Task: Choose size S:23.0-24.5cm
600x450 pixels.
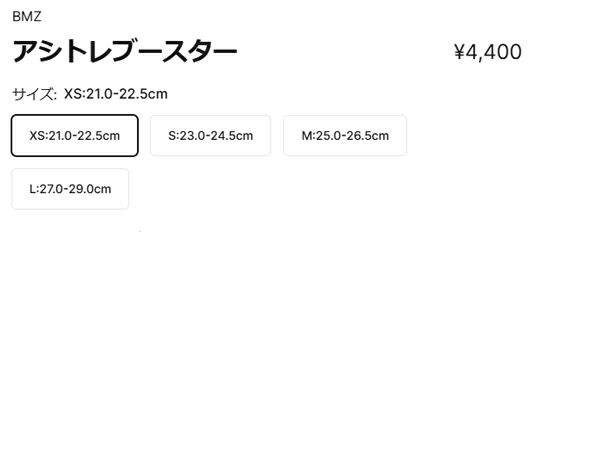Action: [210, 136]
